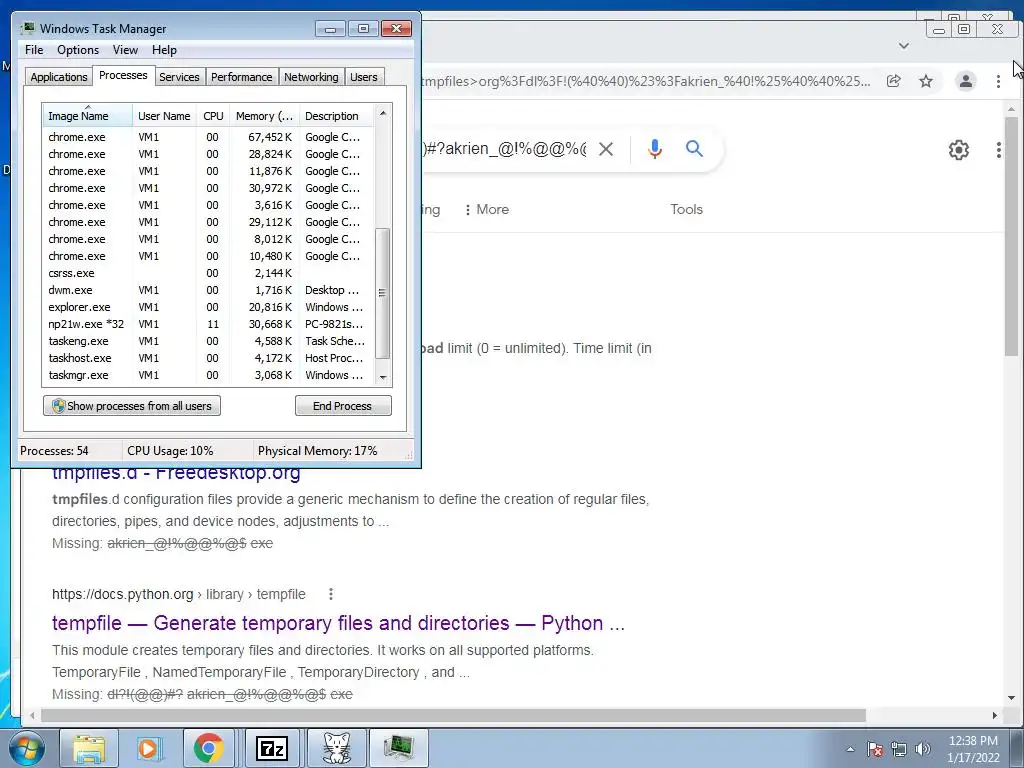The height and width of the screenshot is (768, 1024).
Task: Click Chrome horizontal scroll right arrow
Action: click(994, 716)
